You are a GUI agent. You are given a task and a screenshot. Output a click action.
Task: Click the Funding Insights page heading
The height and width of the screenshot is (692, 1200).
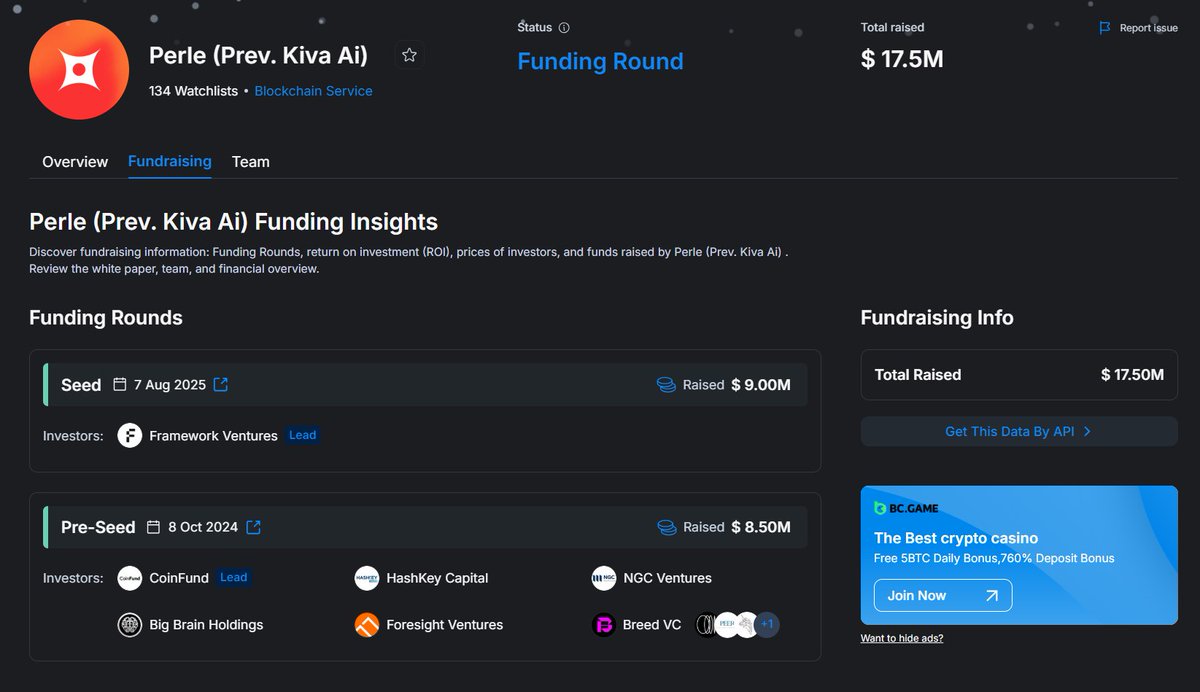tap(233, 221)
